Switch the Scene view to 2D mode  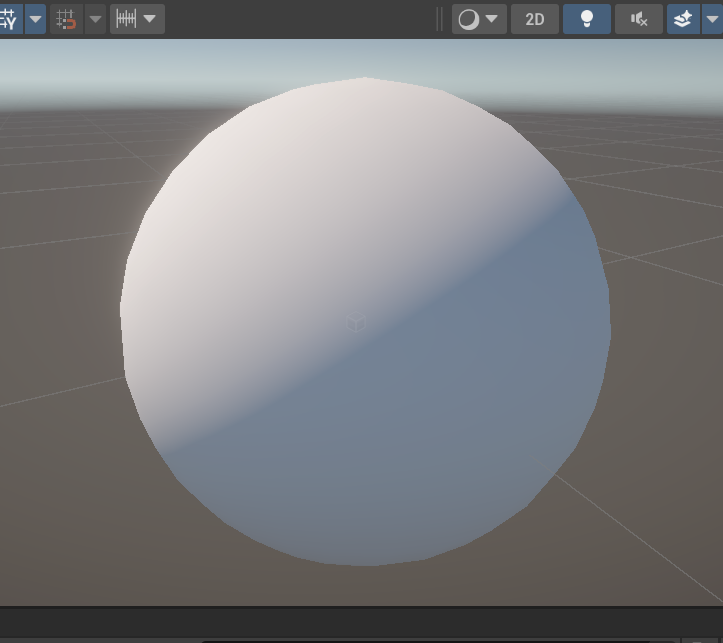click(535, 19)
